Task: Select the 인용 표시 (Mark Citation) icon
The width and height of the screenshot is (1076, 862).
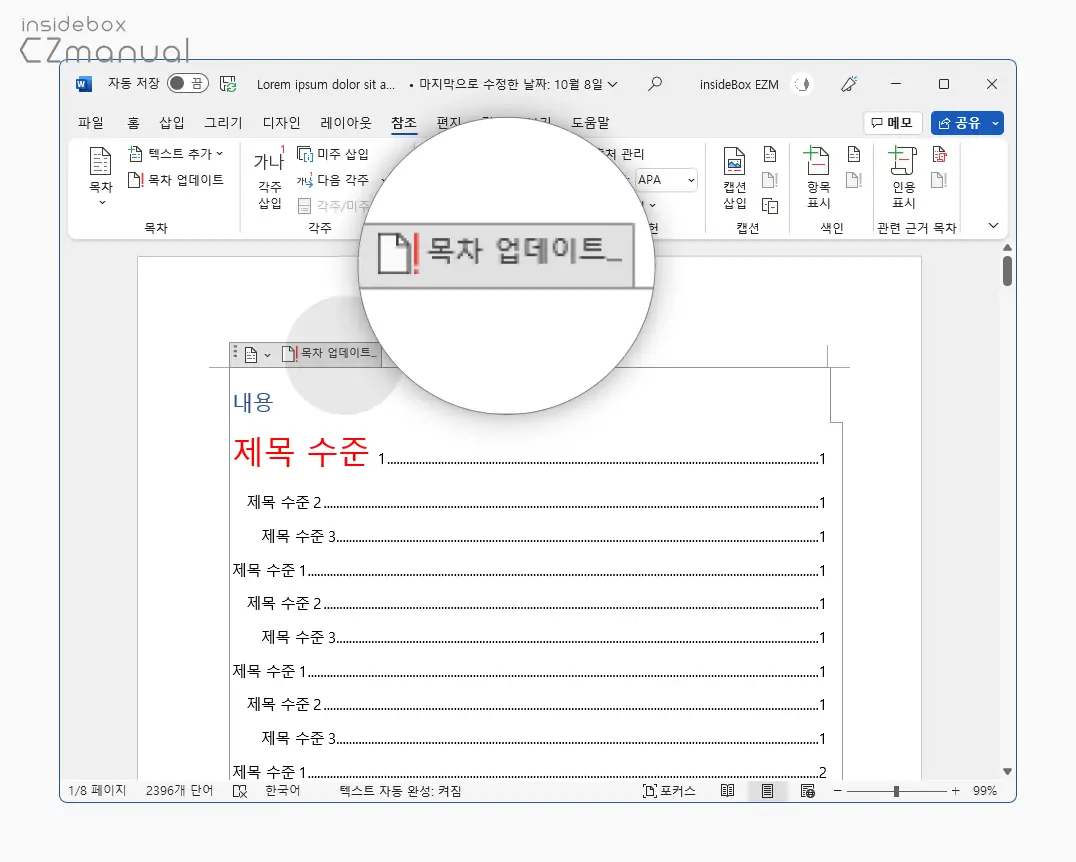Action: click(x=900, y=175)
